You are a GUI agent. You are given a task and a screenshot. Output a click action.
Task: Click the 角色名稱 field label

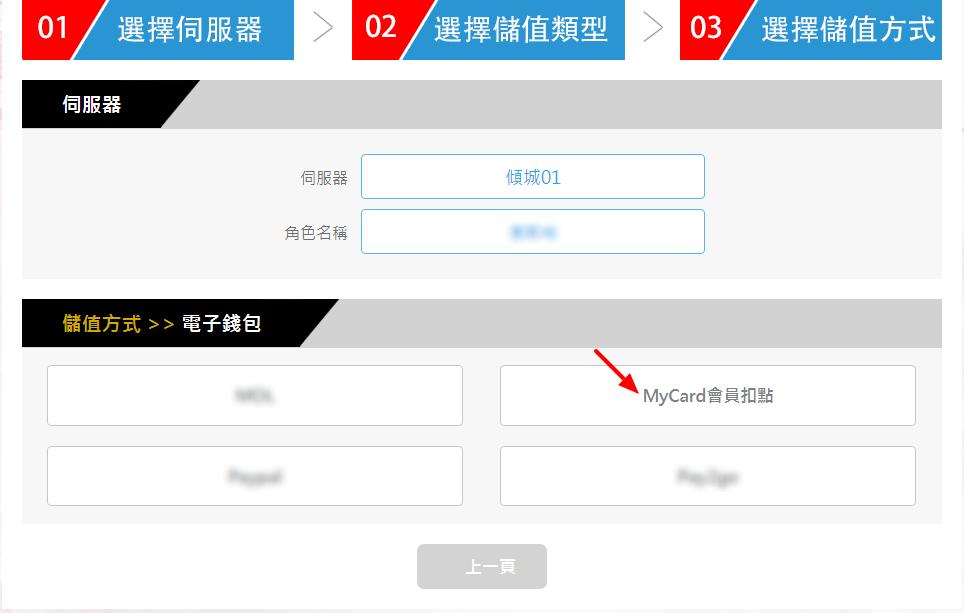pos(316,233)
